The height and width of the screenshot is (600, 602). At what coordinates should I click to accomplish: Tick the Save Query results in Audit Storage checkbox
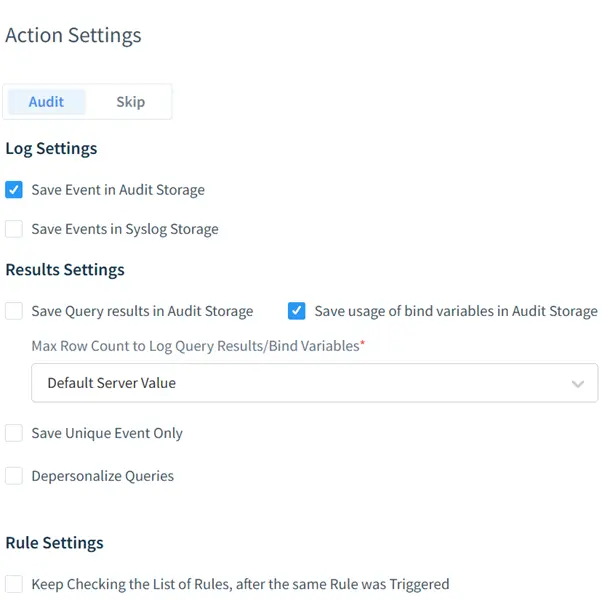(x=14, y=311)
